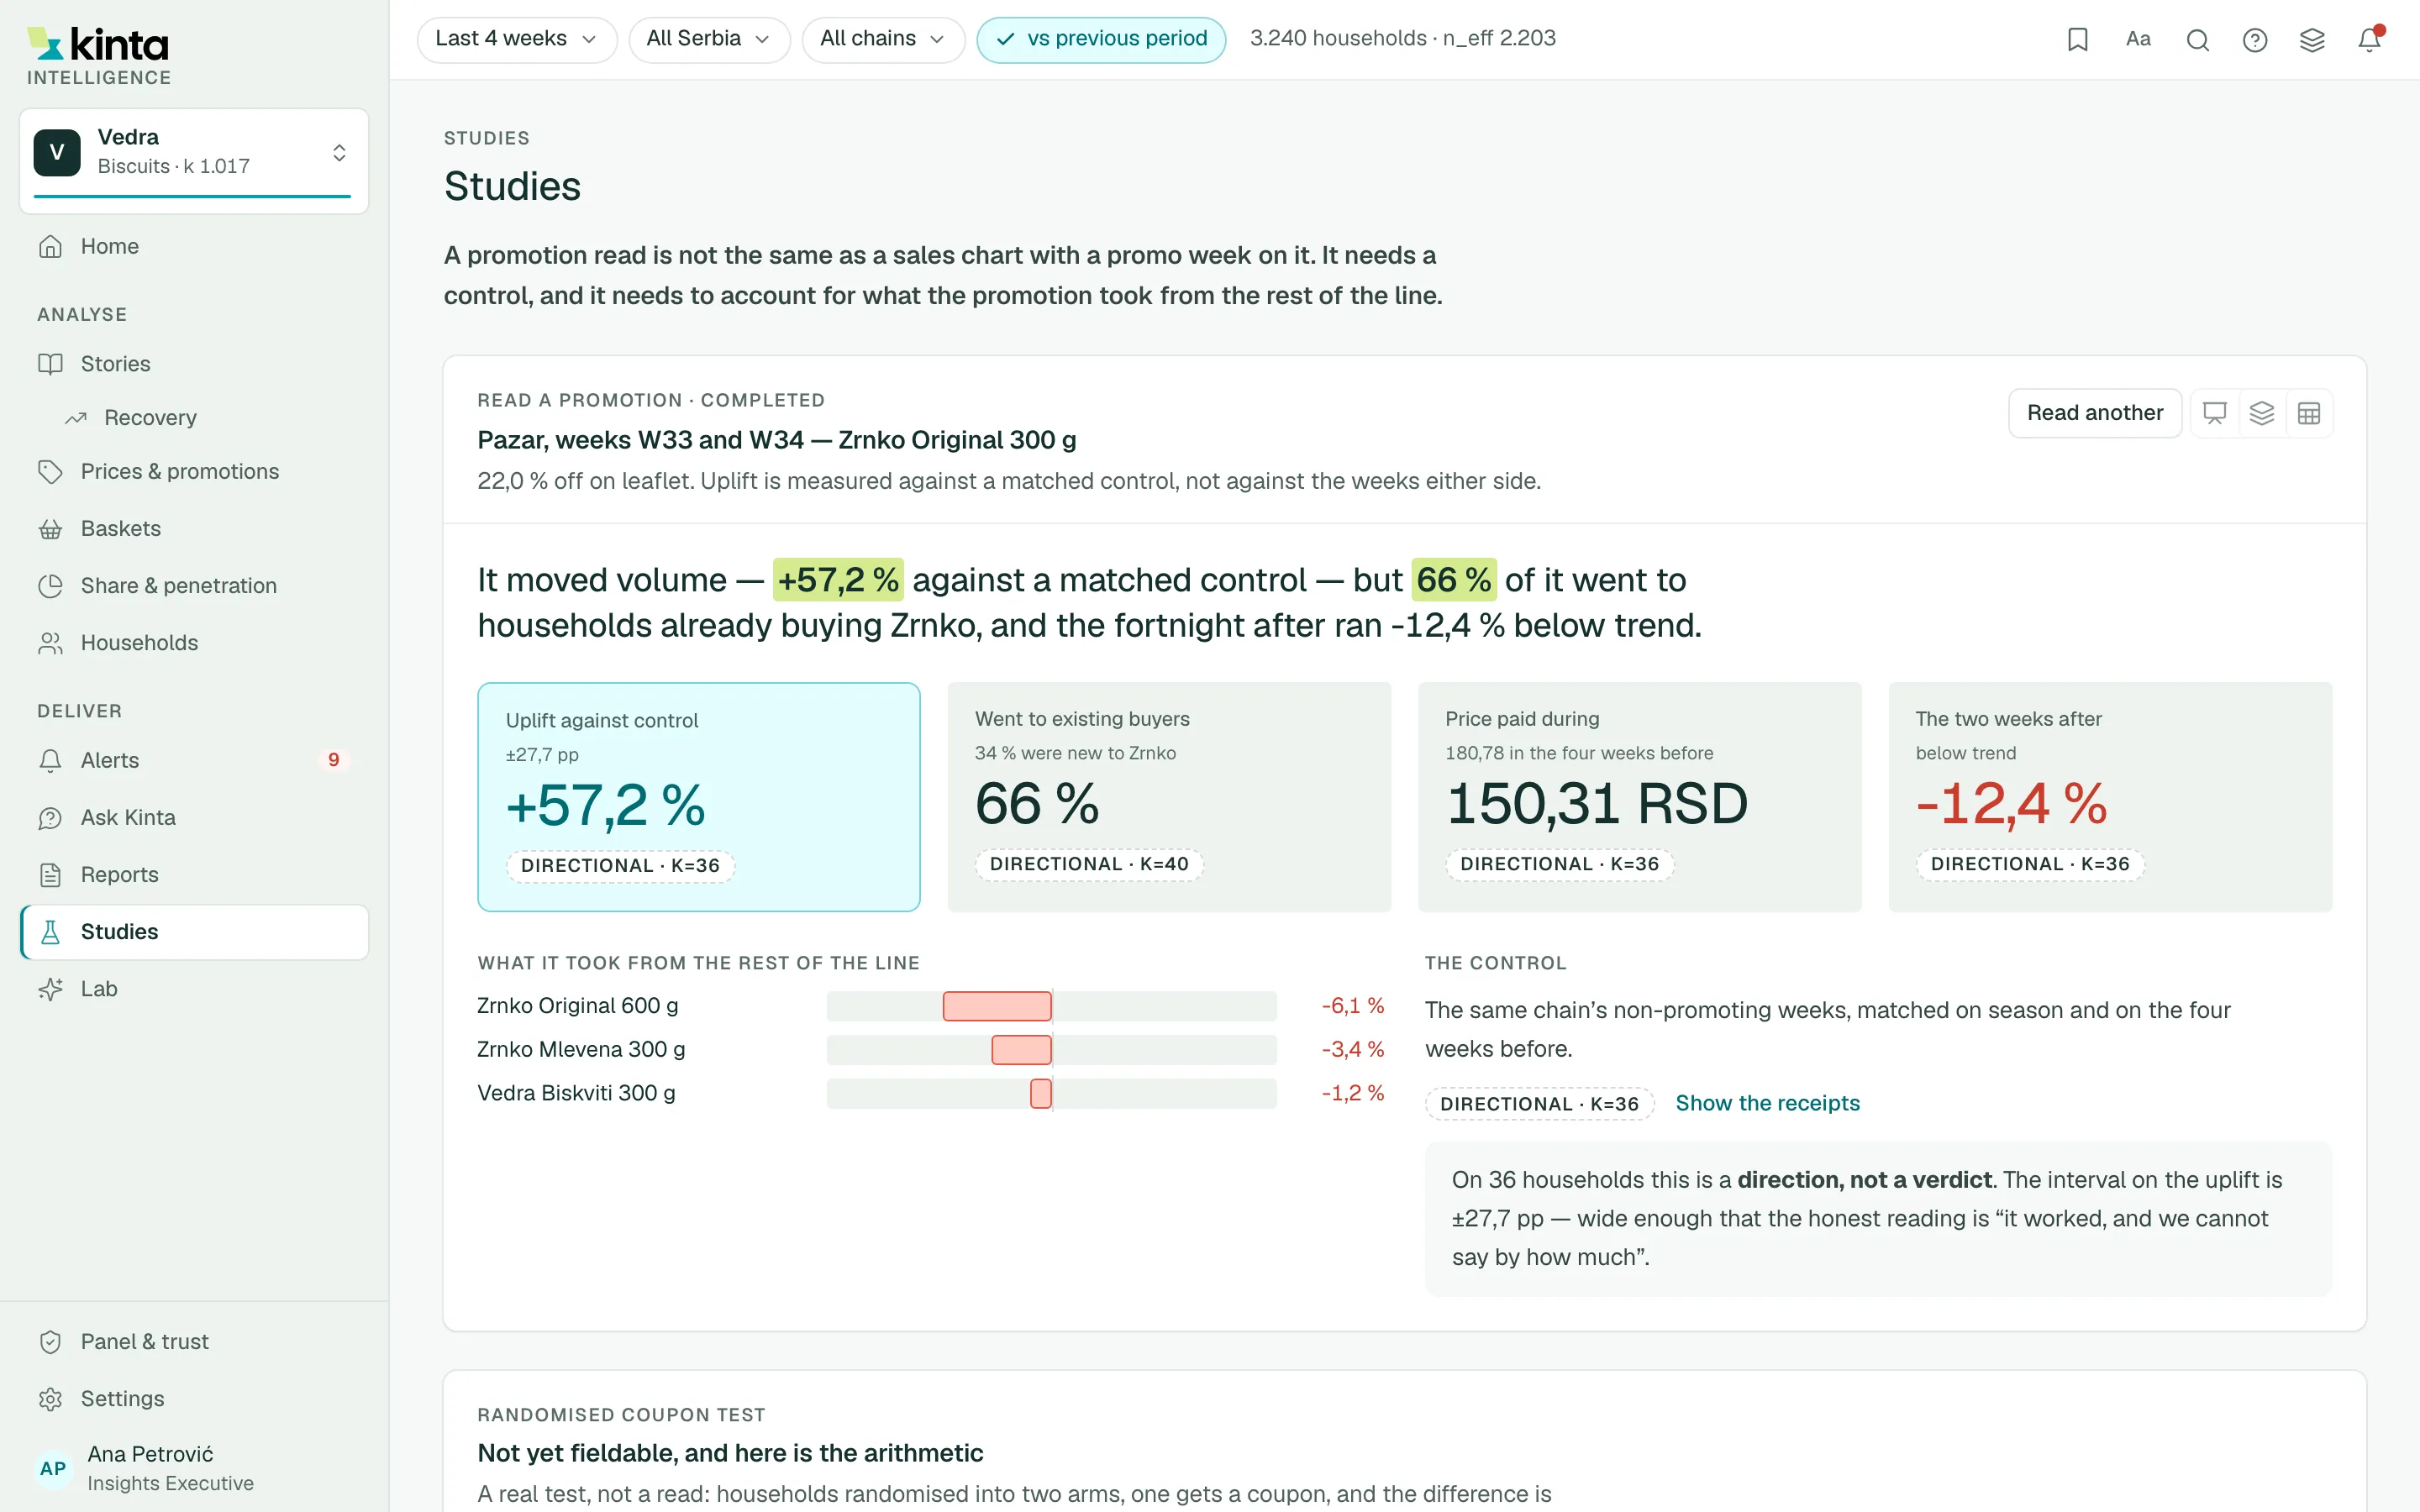Select Studies in sidebar

click(x=194, y=932)
